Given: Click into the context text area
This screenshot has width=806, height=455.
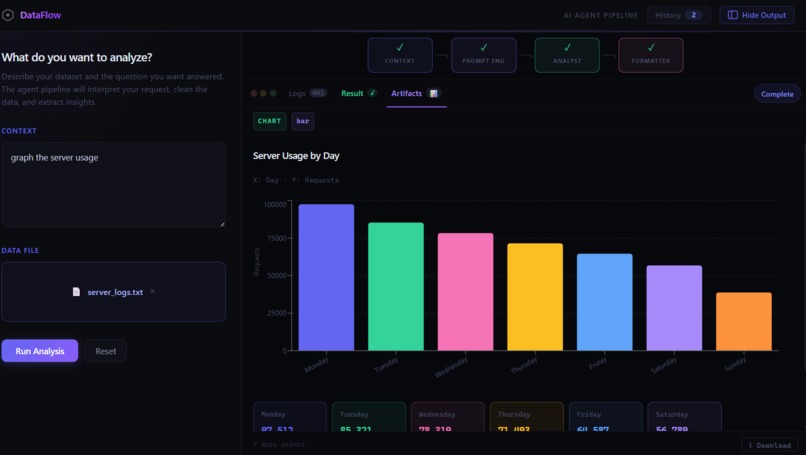Looking at the screenshot, I should point(114,185).
